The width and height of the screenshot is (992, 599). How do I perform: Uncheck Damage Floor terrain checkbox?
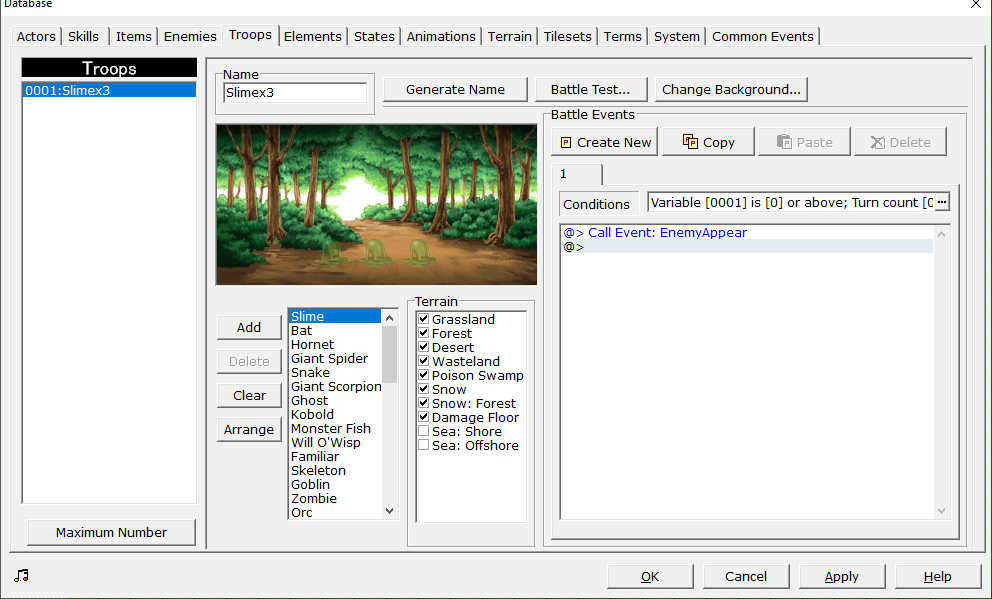(x=424, y=417)
